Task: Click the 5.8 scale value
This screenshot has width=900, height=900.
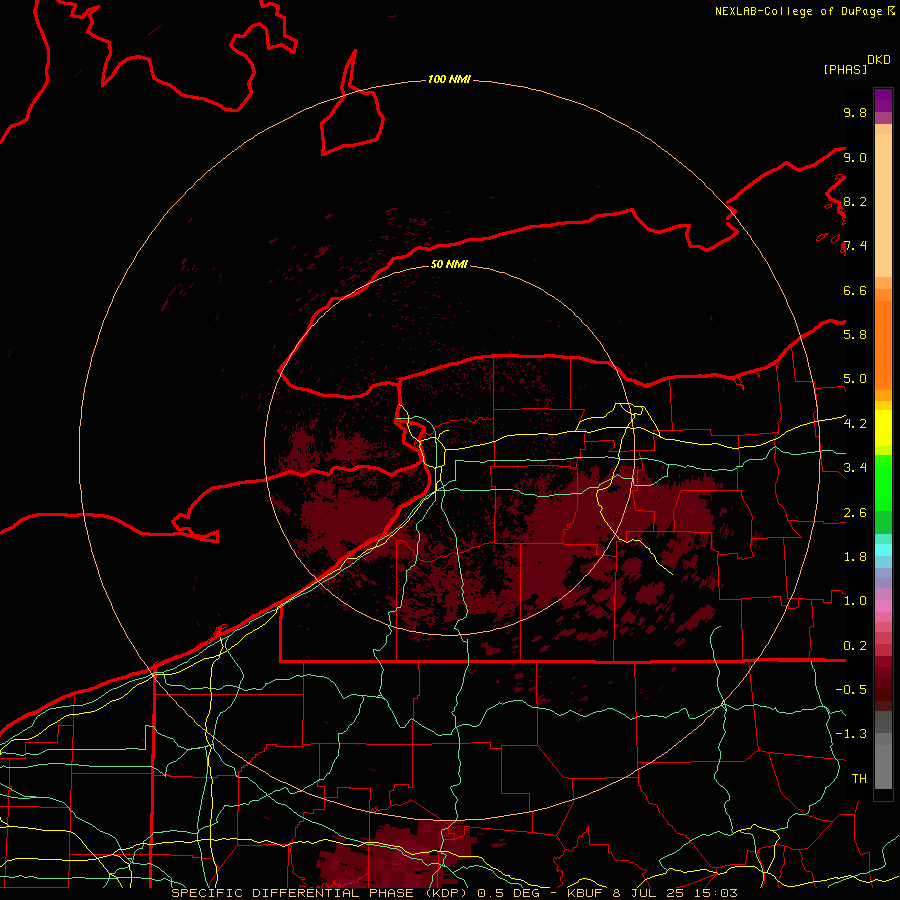Action: tap(855, 335)
